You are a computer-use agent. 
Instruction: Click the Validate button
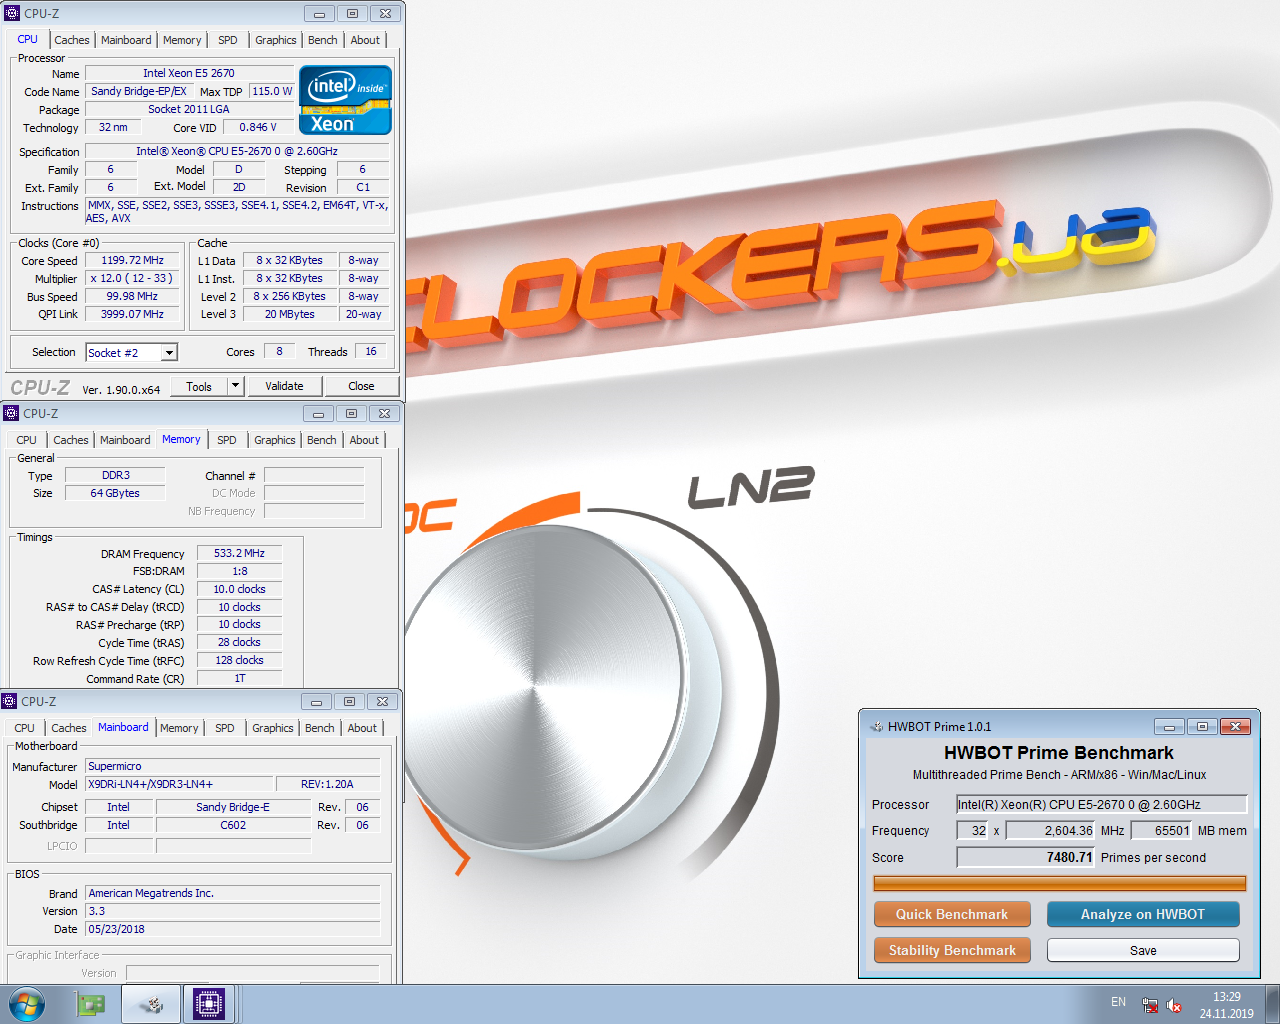(x=284, y=386)
